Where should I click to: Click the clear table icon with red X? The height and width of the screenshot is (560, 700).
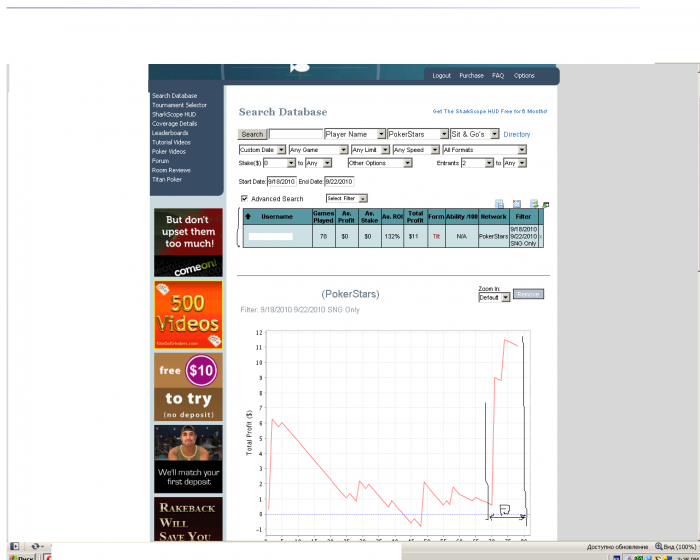(517, 204)
